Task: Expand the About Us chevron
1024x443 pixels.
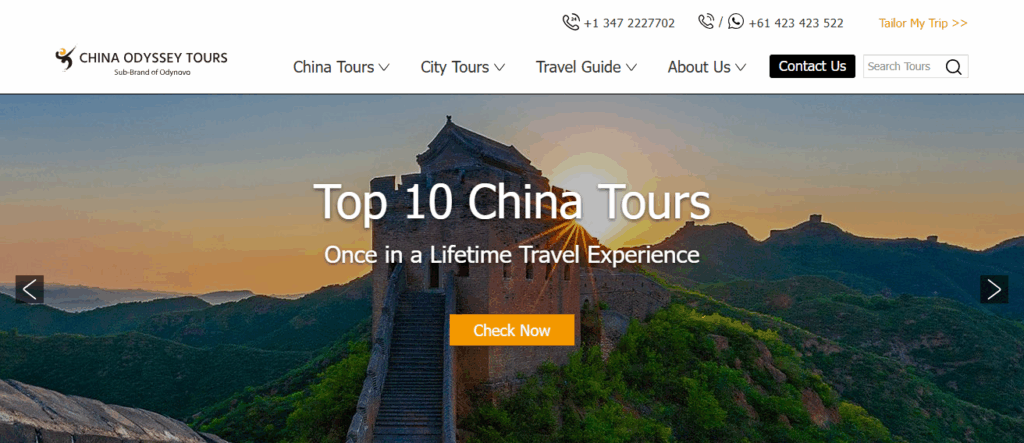Action: [741, 67]
